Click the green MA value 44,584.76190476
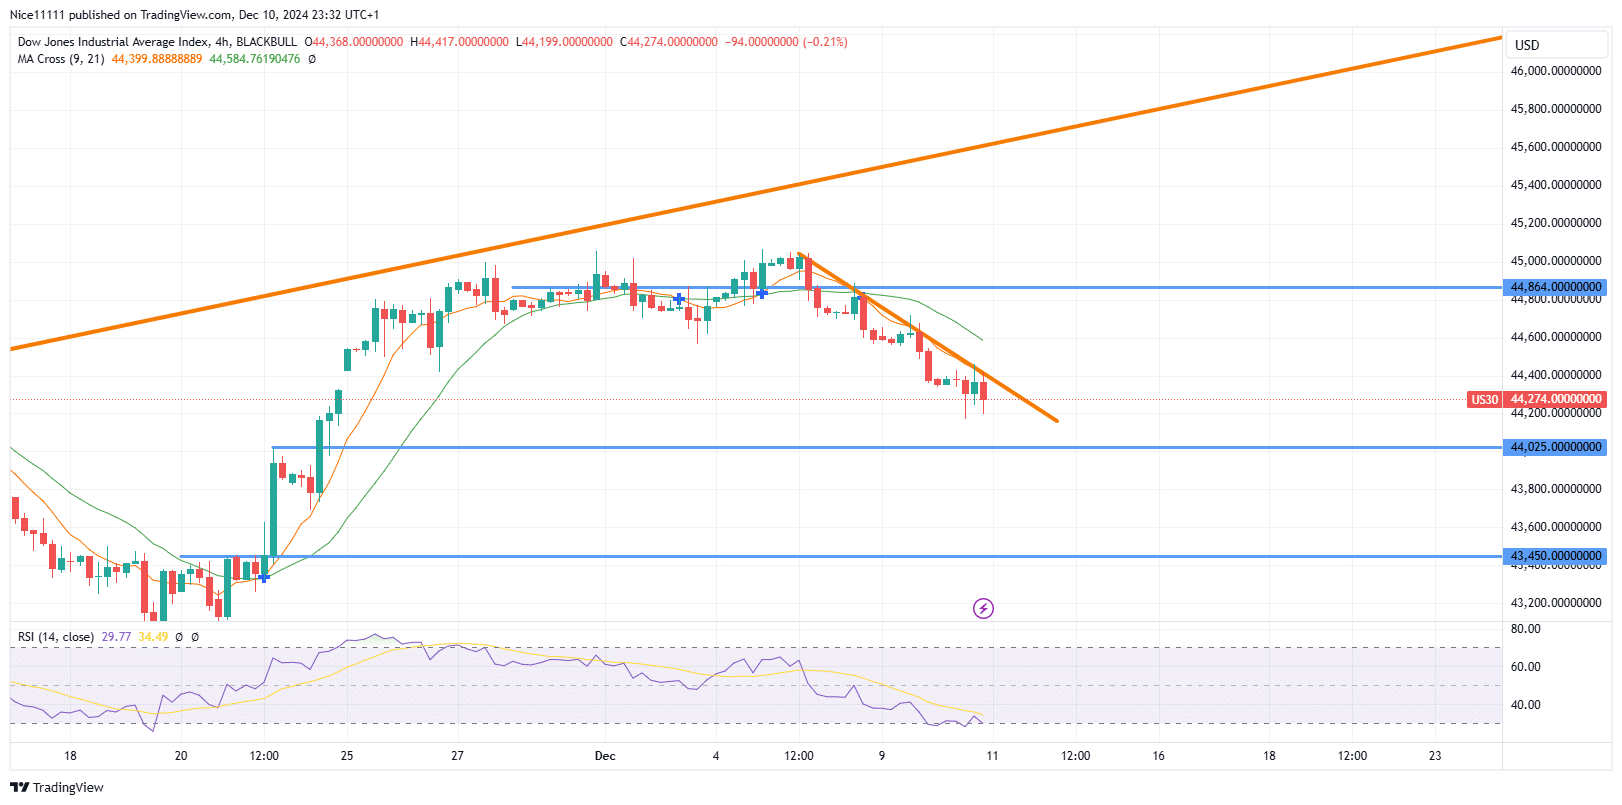The image size is (1622, 805). [255, 59]
